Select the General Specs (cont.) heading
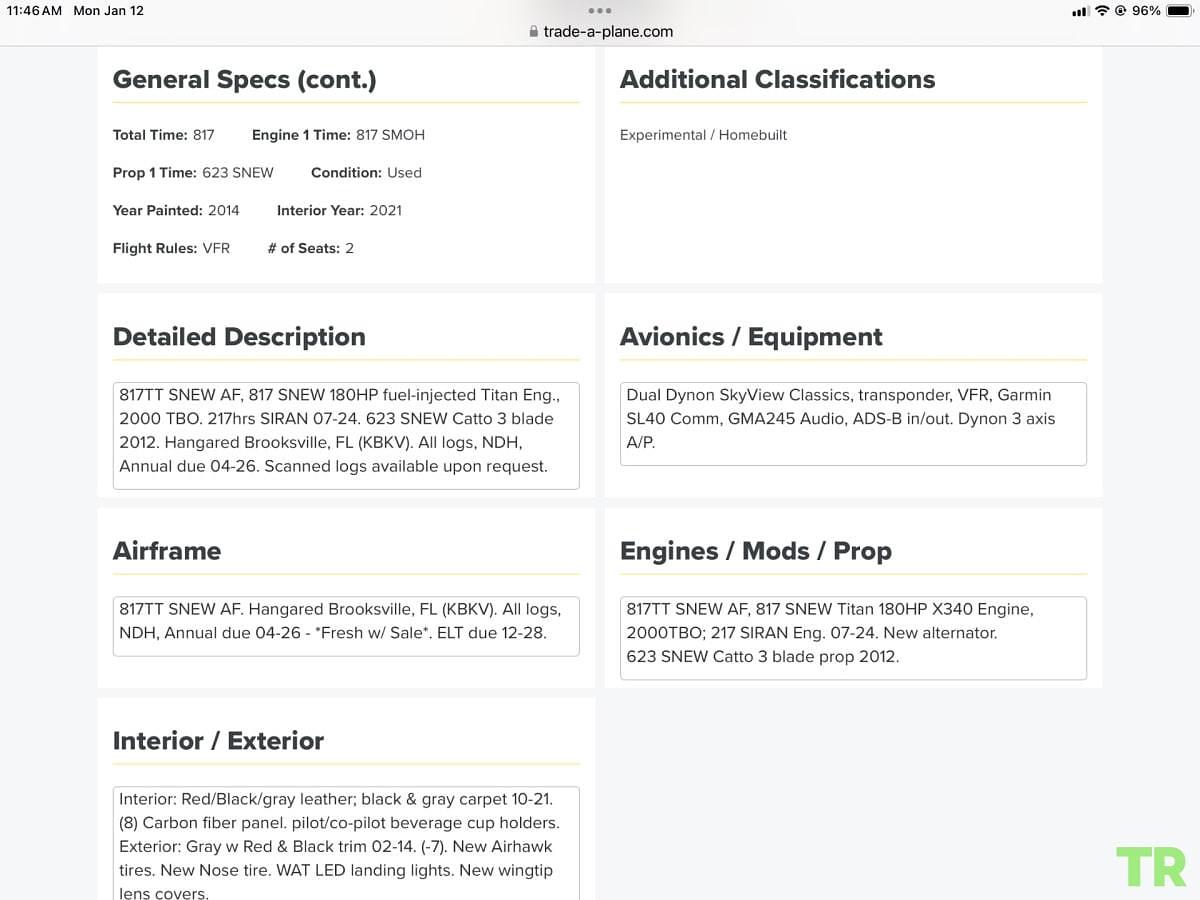1200x900 pixels. click(245, 80)
